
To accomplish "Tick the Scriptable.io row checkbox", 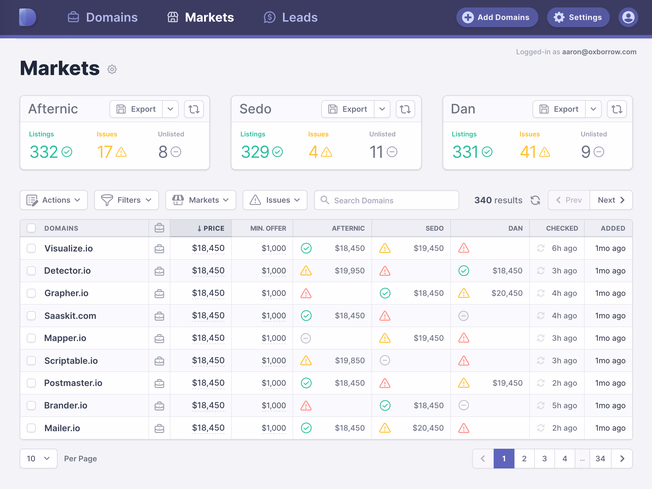I will tap(31, 361).
